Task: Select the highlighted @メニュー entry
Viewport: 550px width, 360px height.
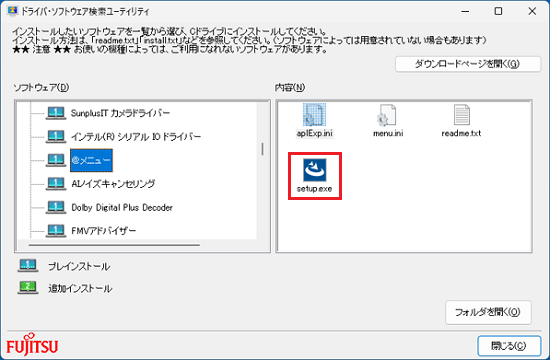Action: [91, 160]
